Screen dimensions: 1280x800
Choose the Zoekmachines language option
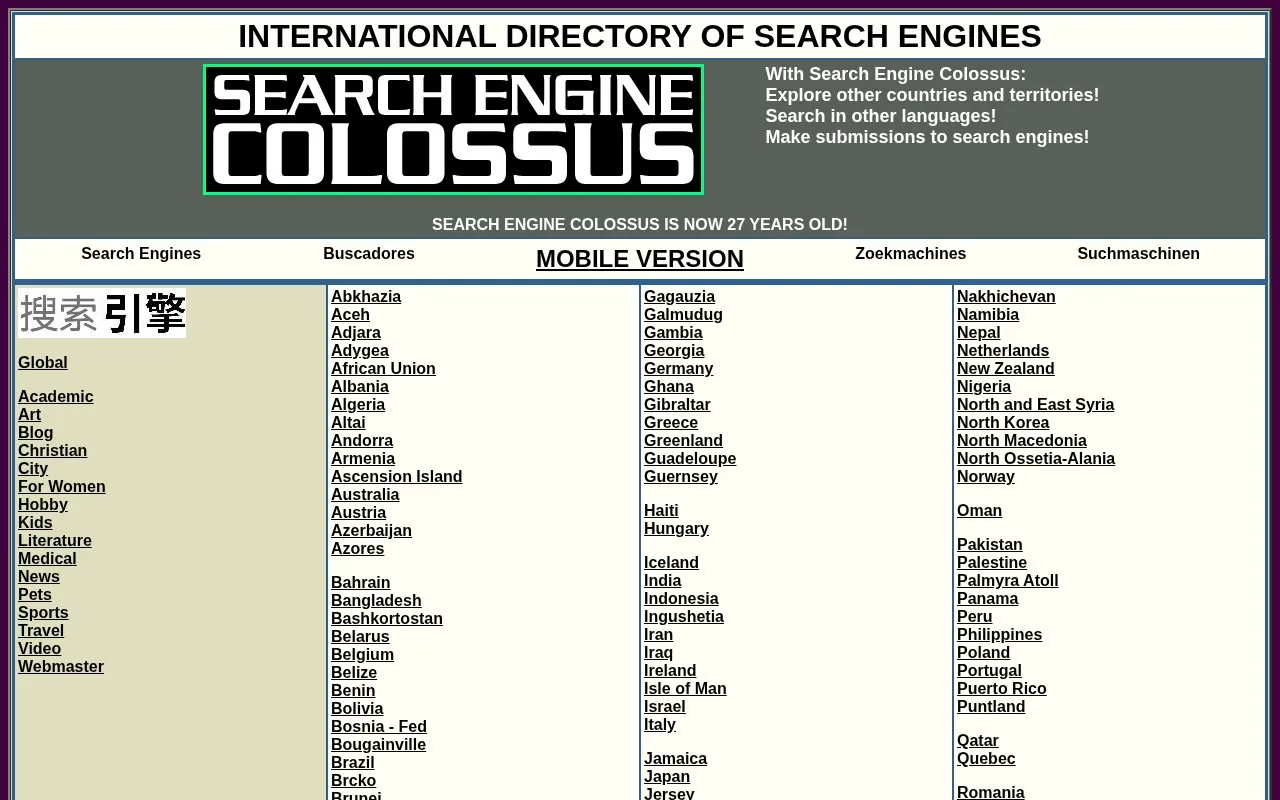click(910, 254)
